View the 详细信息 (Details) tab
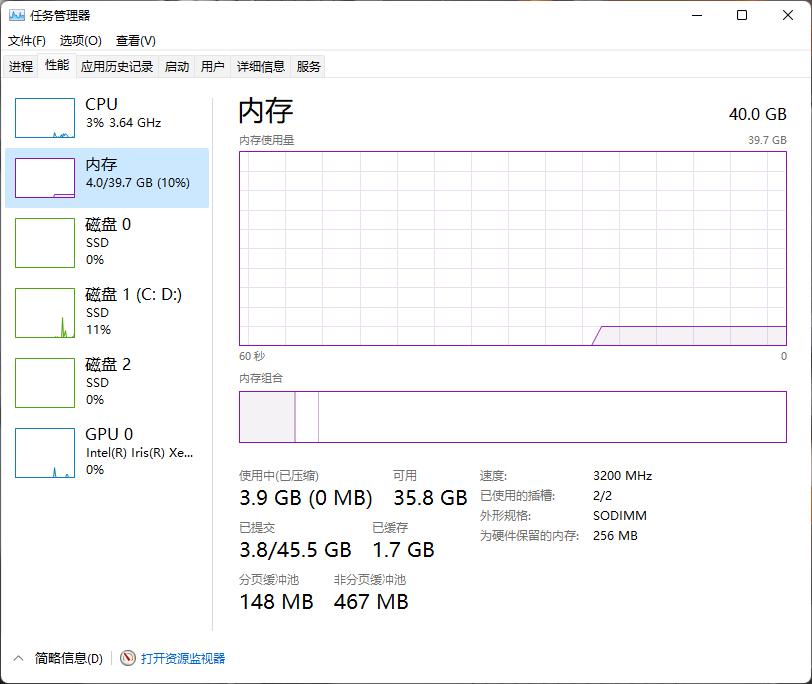The image size is (812, 684). click(x=261, y=66)
